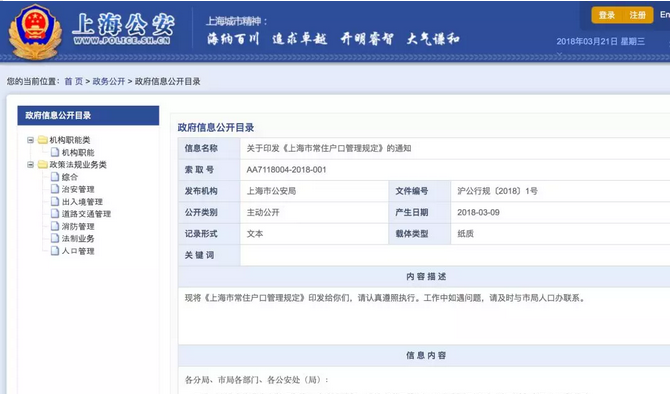Click the 索取号 field label
Viewport: 671px width, 394px height.
(x=199, y=170)
